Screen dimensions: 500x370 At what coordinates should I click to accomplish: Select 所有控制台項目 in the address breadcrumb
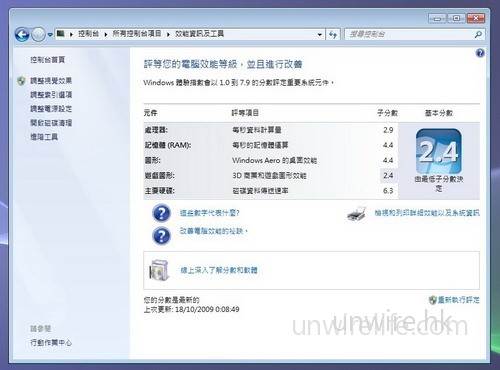click(137, 34)
